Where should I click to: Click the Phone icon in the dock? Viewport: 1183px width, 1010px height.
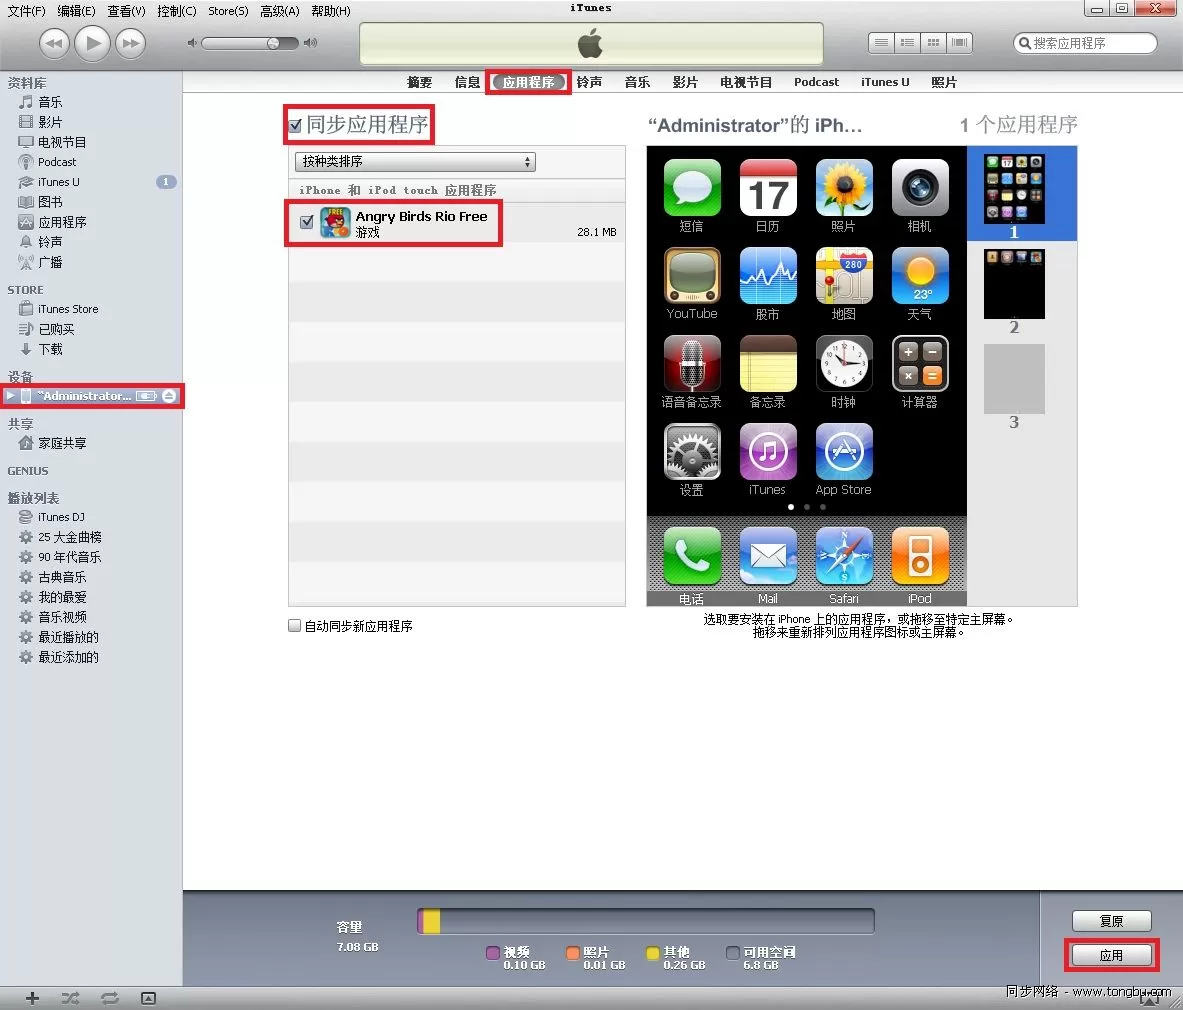[x=692, y=556]
